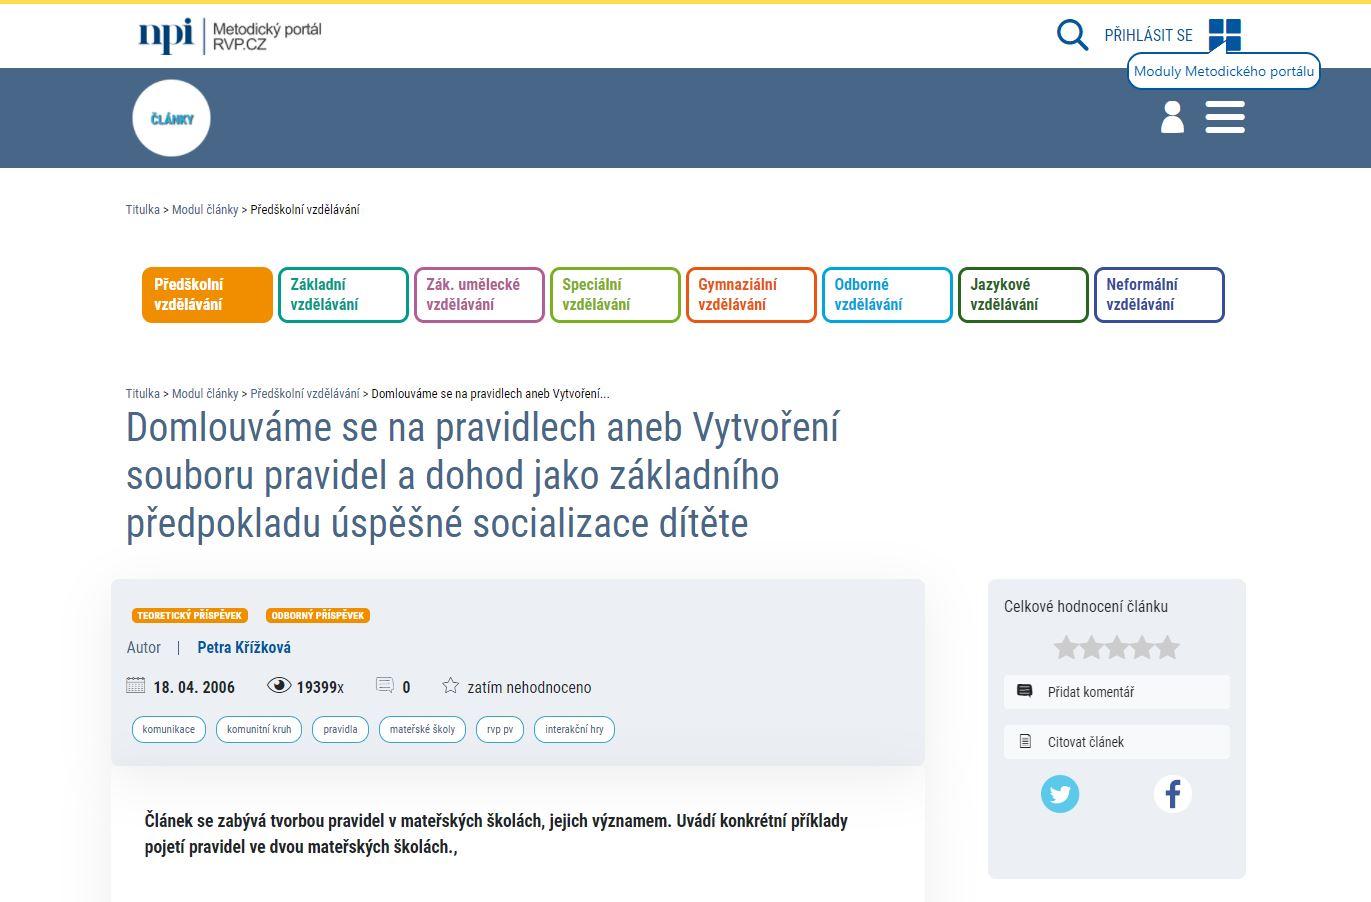Click the calendar icon beside the date
The width and height of the screenshot is (1371, 902).
pos(136,687)
